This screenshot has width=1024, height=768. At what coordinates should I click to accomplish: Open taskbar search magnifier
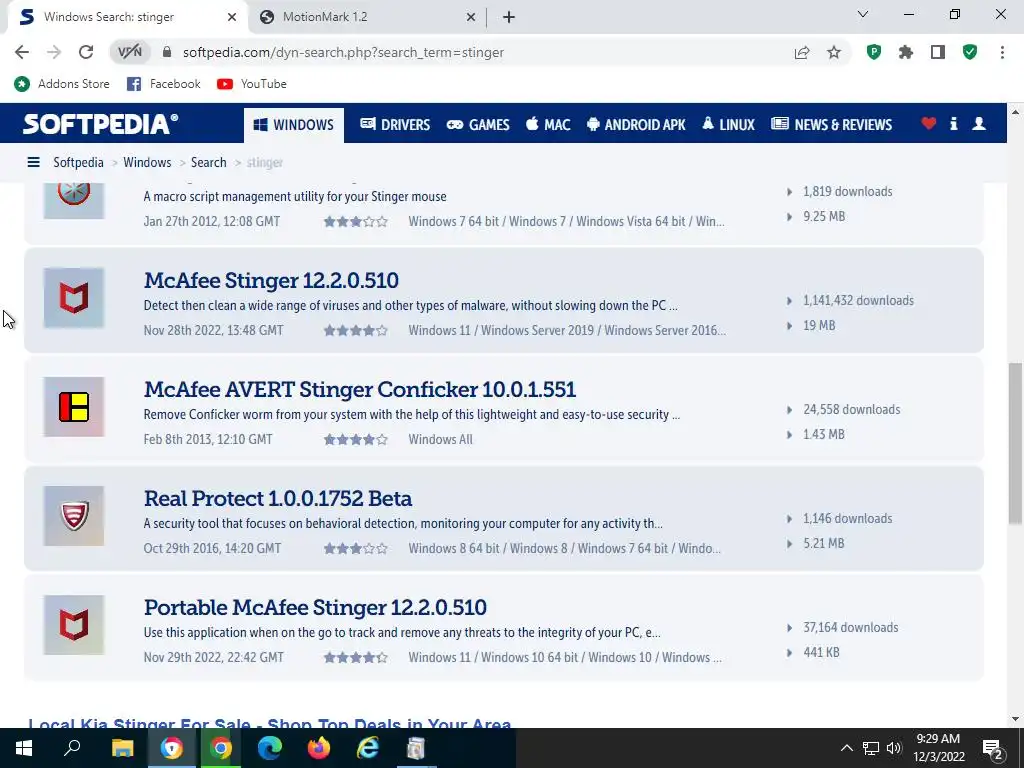72,748
